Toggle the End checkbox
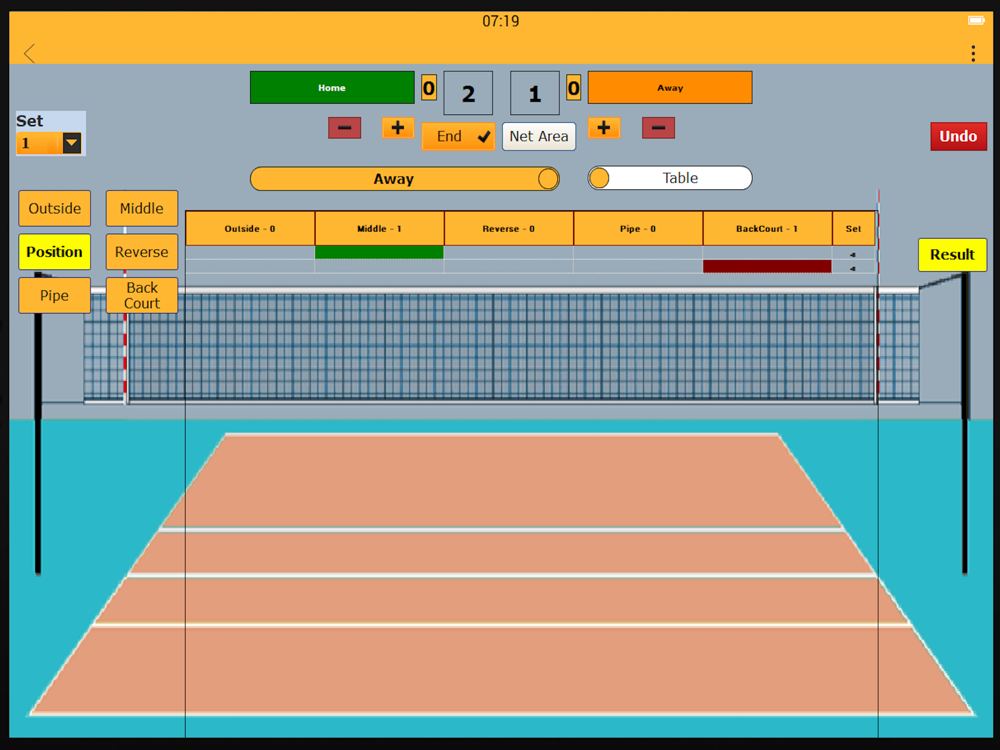1000x750 pixels. (x=459, y=136)
